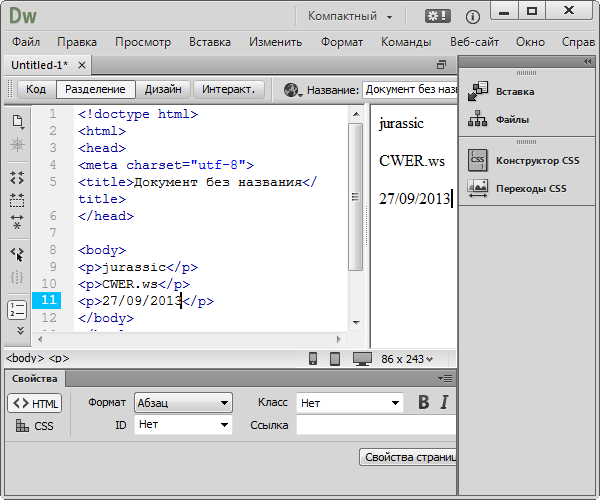Open the Переходы CSS panel

[x=478, y=188]
